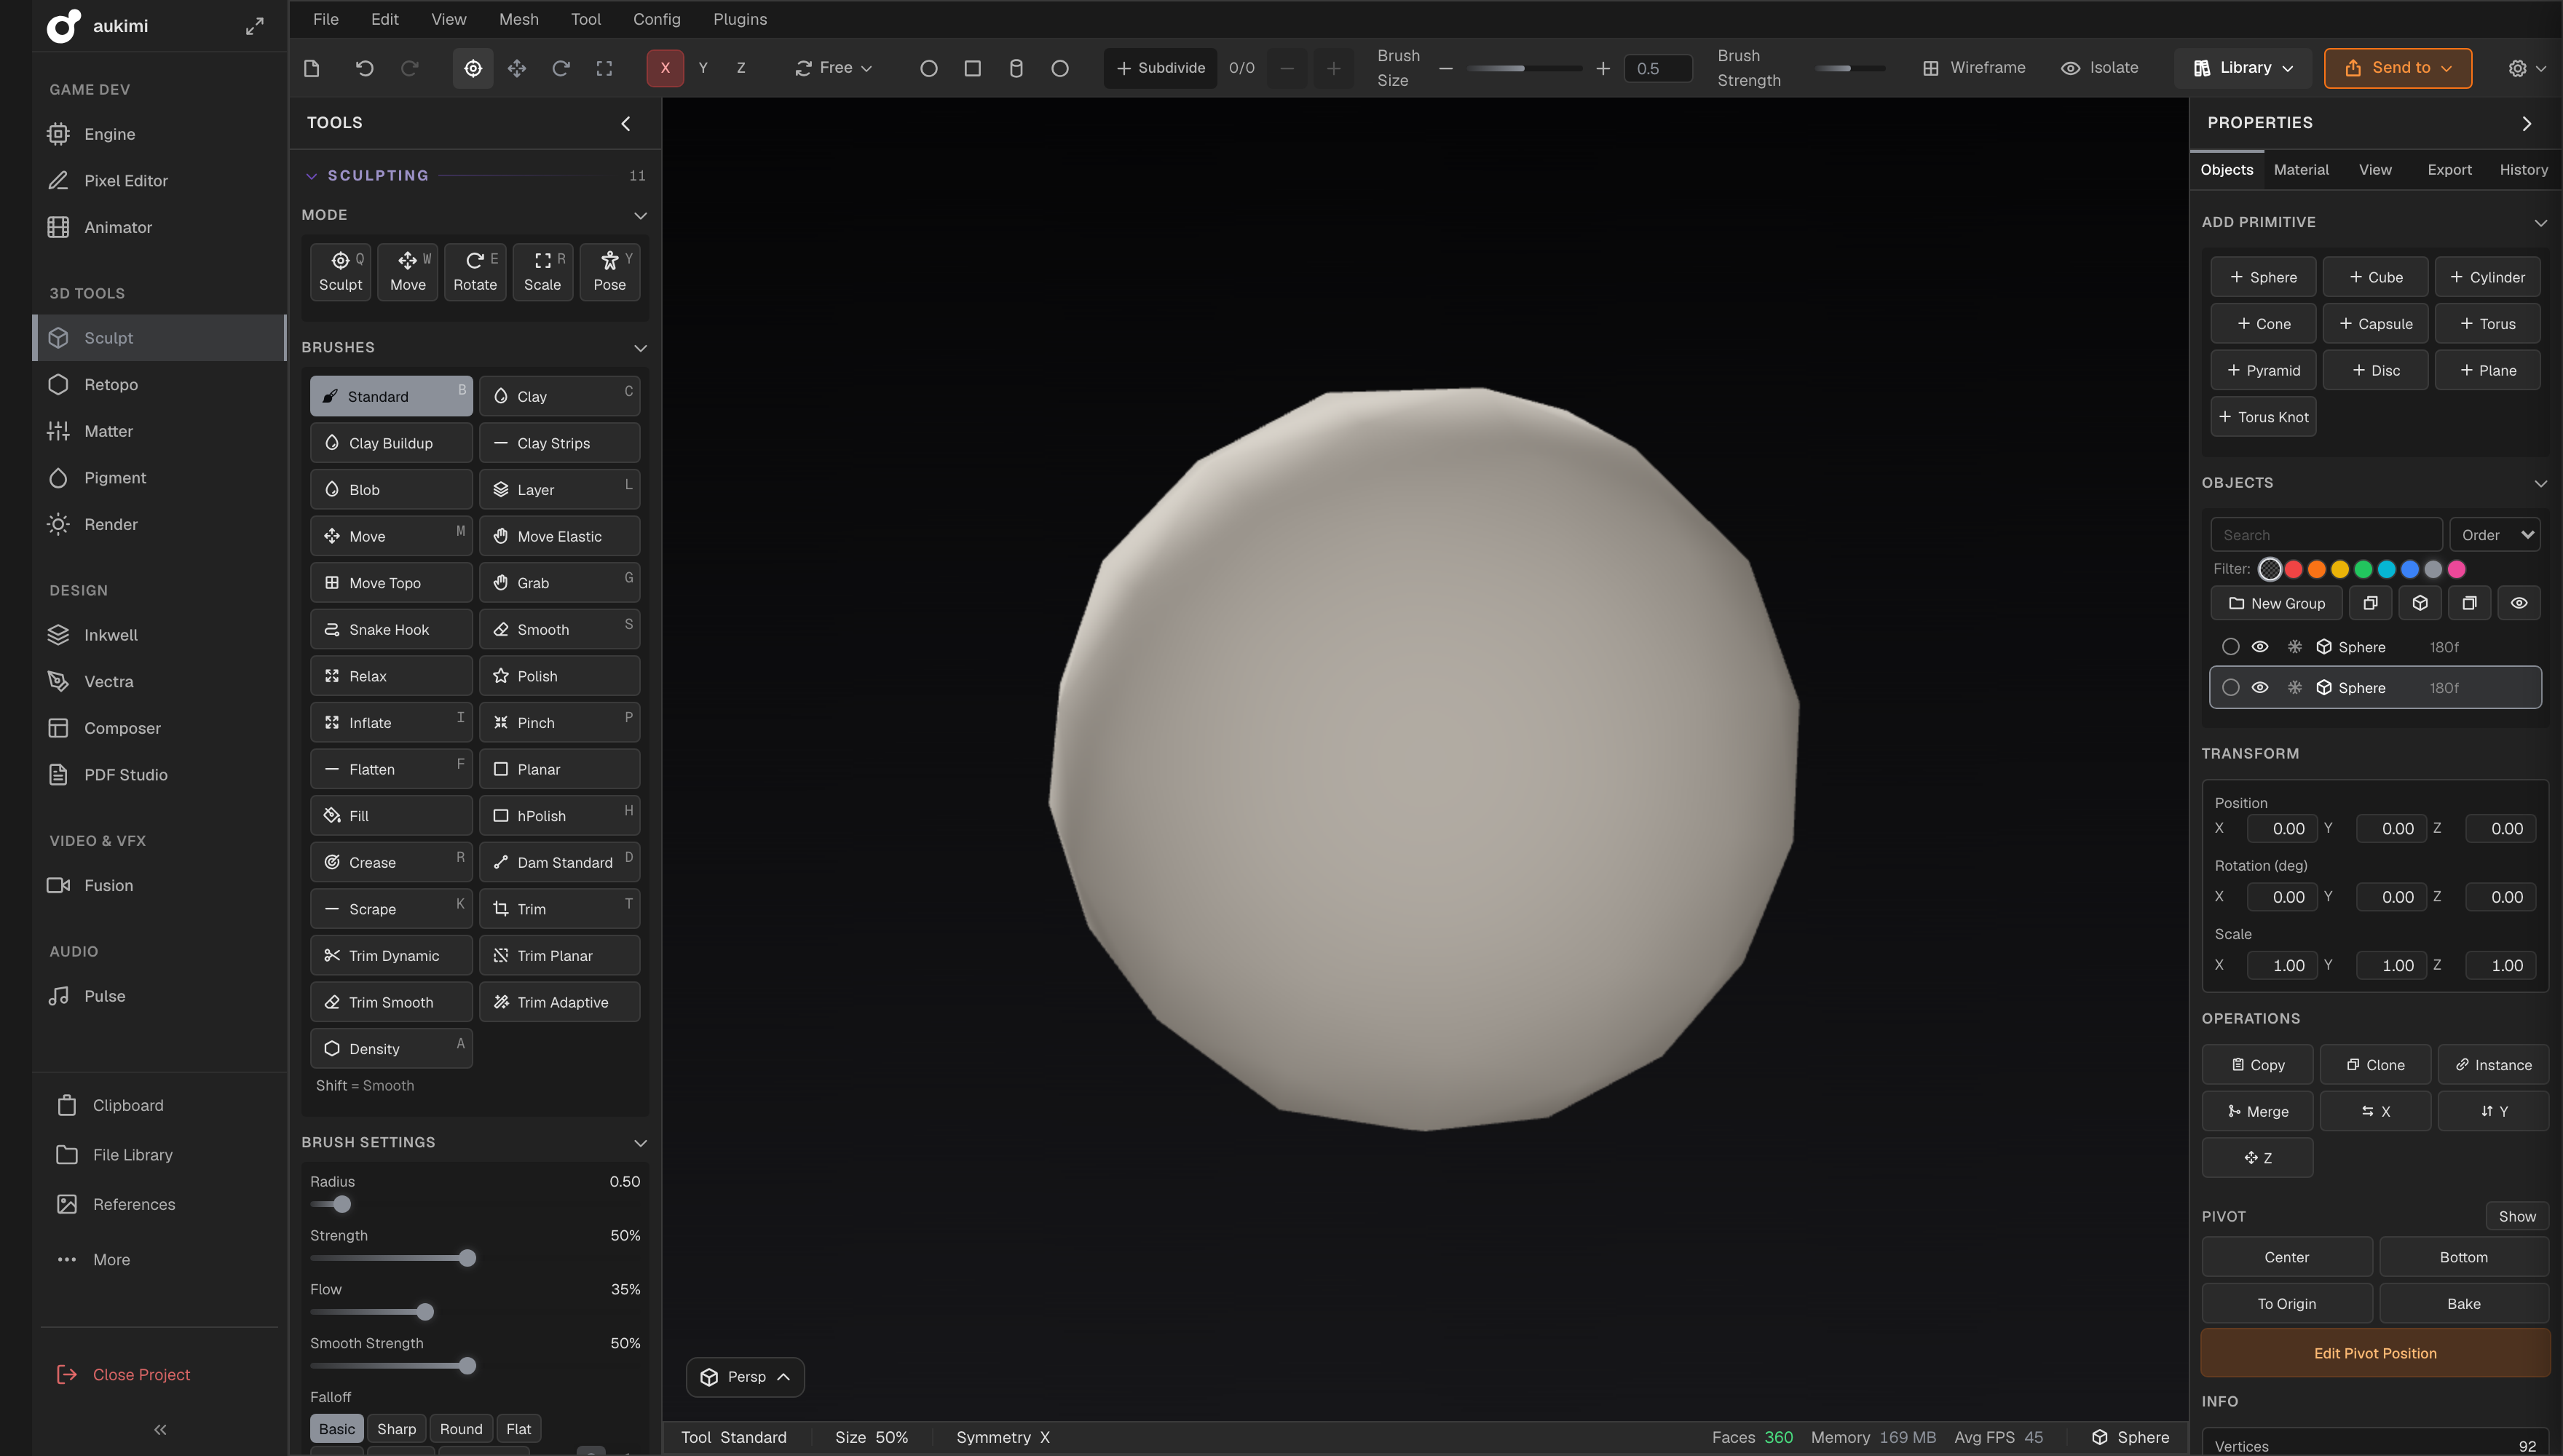Switch to the History tab

pos(2523,170)
